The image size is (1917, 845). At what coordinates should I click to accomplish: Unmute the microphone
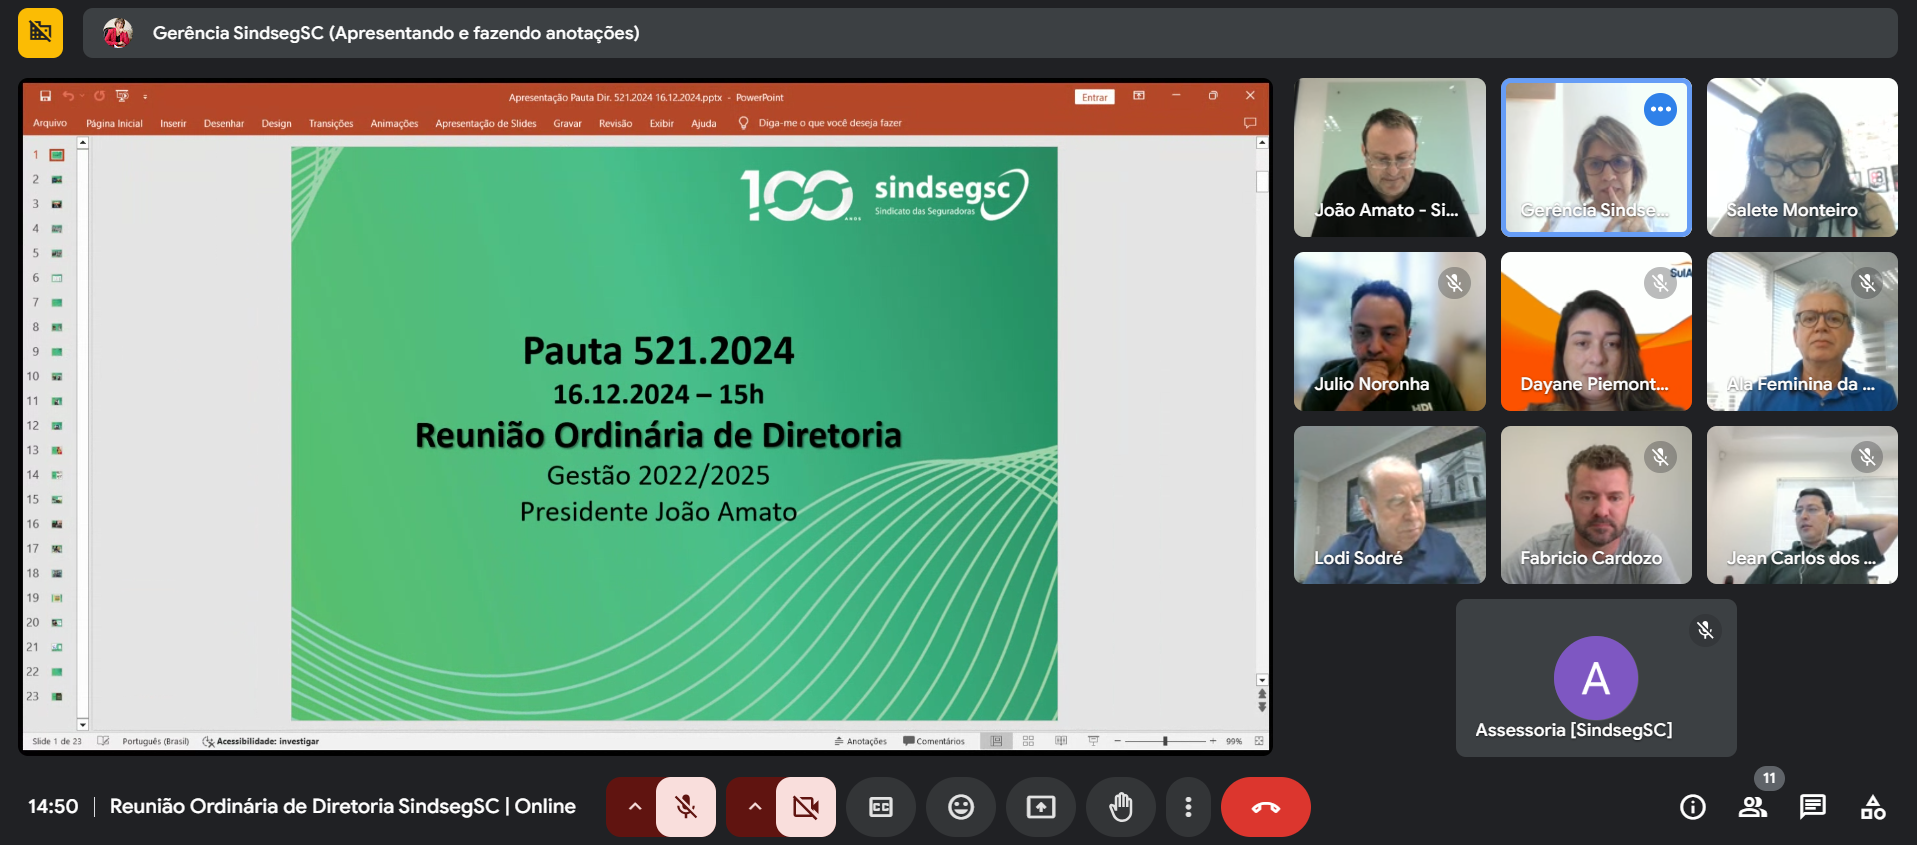pos(686,807)
